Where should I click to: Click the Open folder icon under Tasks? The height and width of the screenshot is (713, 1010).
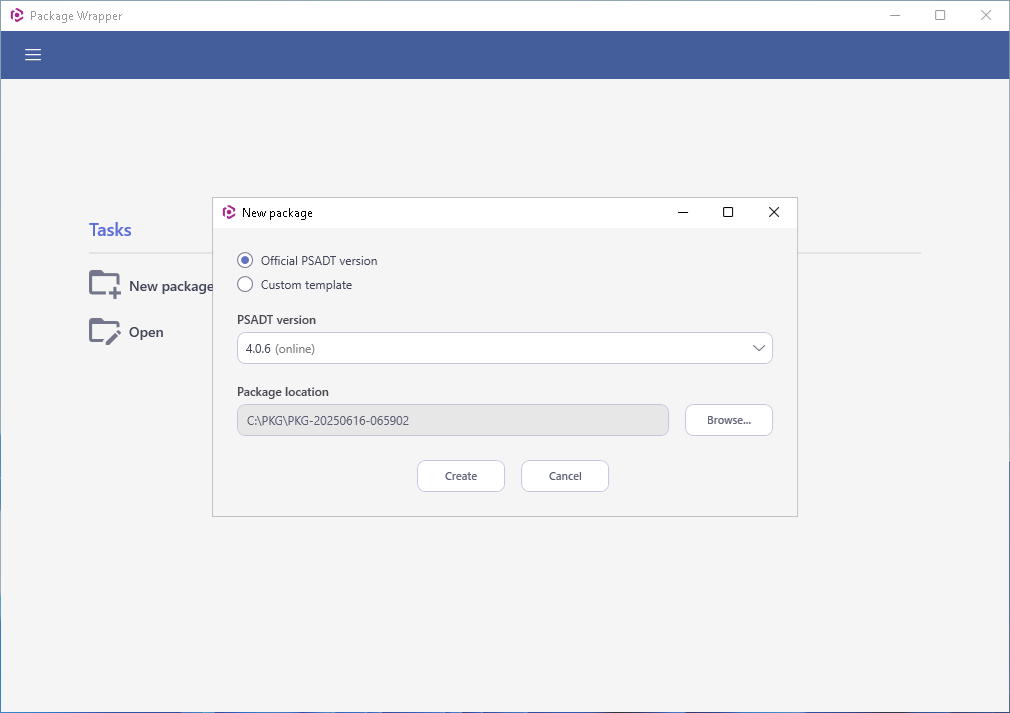click(x=104, y=331)
